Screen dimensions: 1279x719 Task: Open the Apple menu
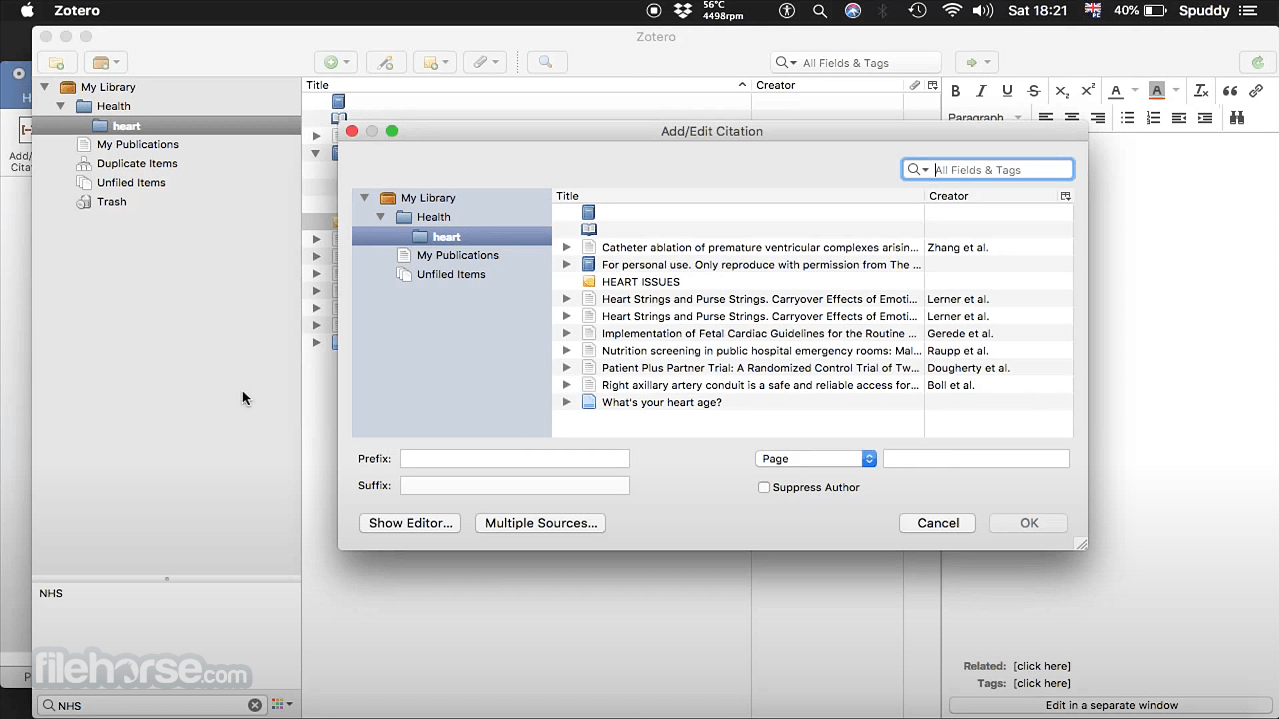27,10
